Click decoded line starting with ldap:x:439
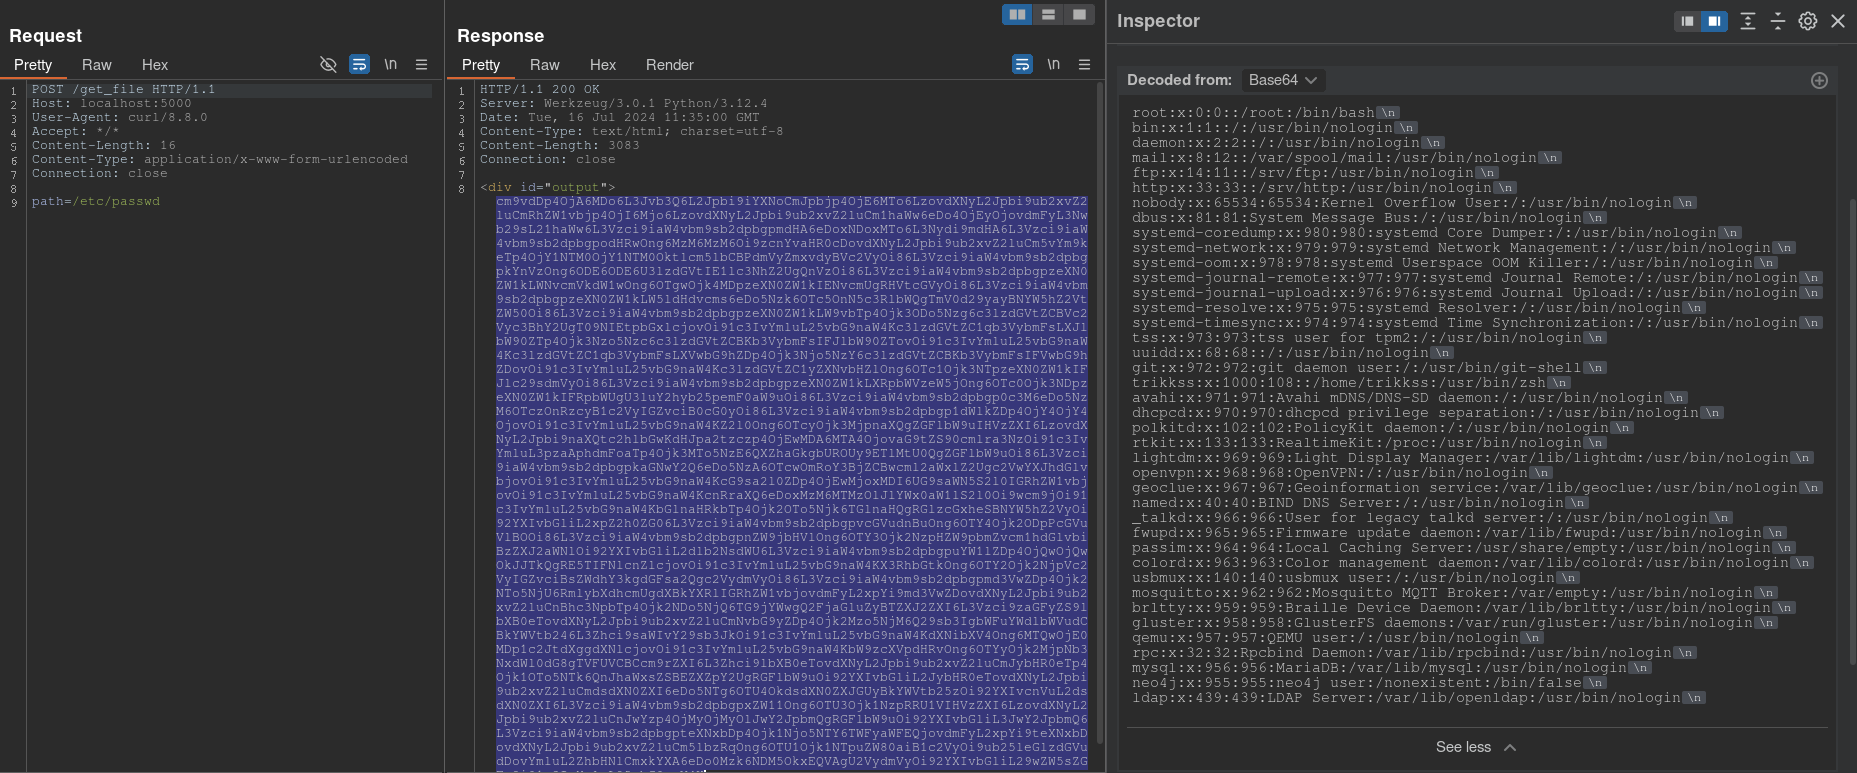The image size is (1857, 773). [x=1418, y=698]
